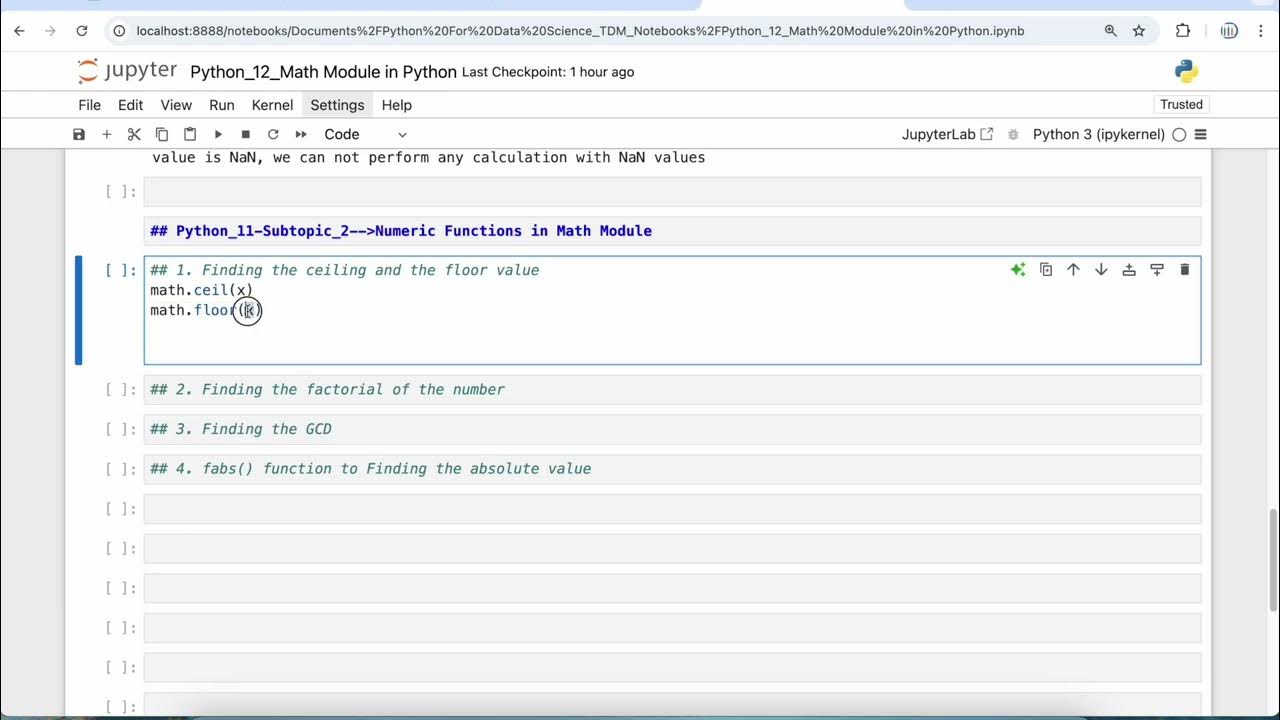Open the Kernel menu
Viewport: 1280px width, 720px height.
(x=272, y=105)
